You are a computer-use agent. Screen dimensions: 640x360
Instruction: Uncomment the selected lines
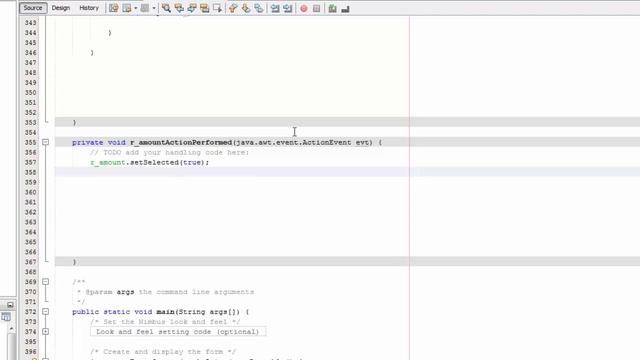345,9
